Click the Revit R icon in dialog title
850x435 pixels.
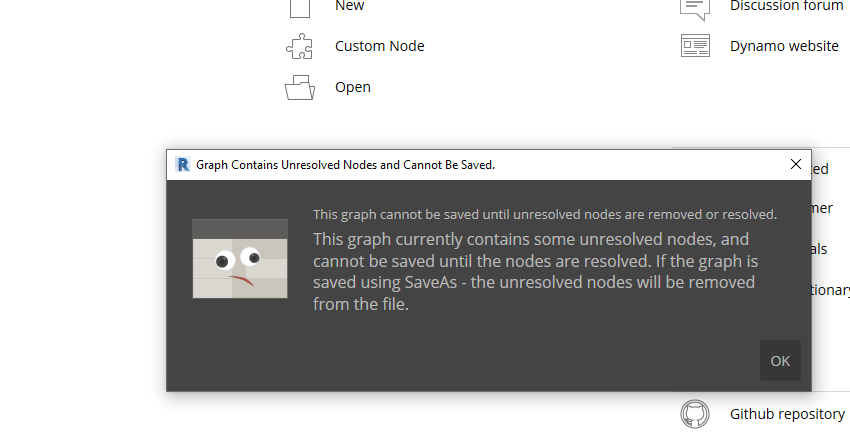183,164
